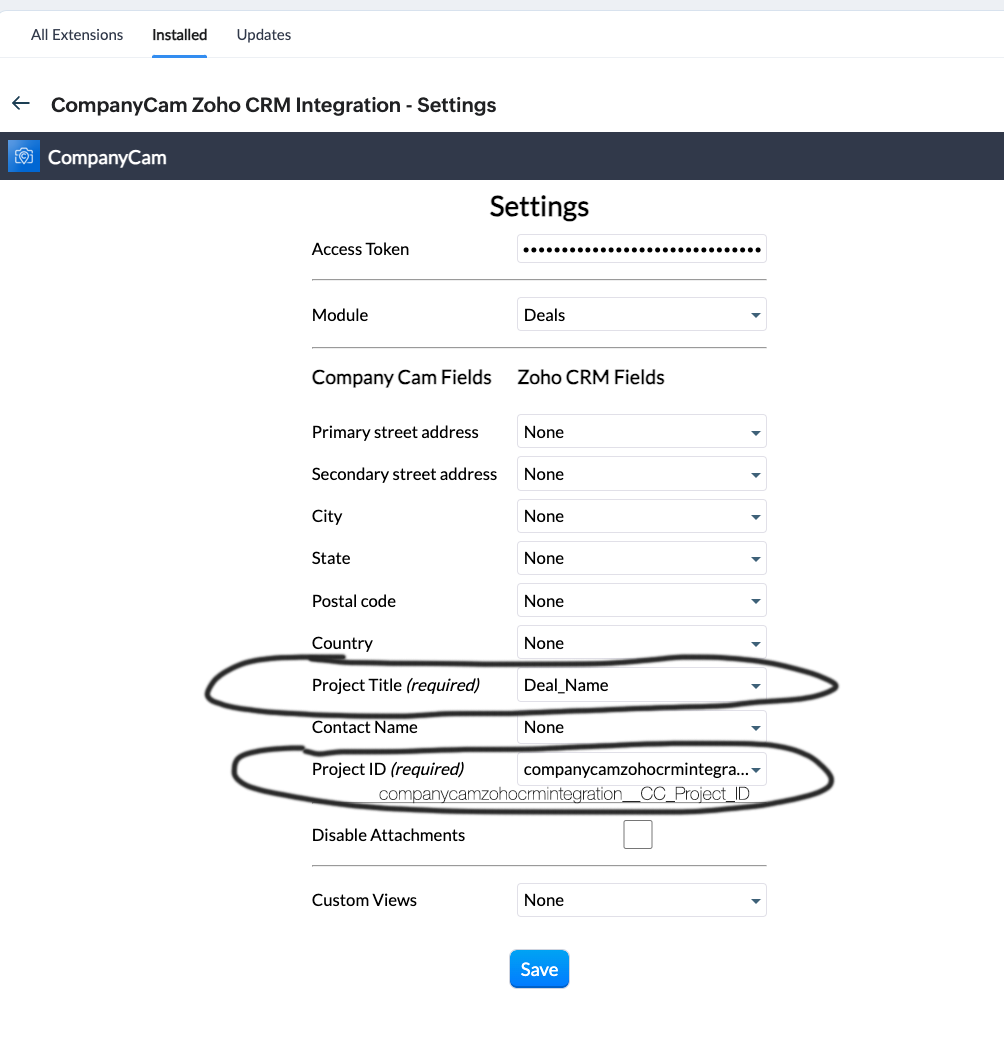The image size is (1004, 1057).
Task: Click the CompanyCam camera logo icon
Action: 24,156
